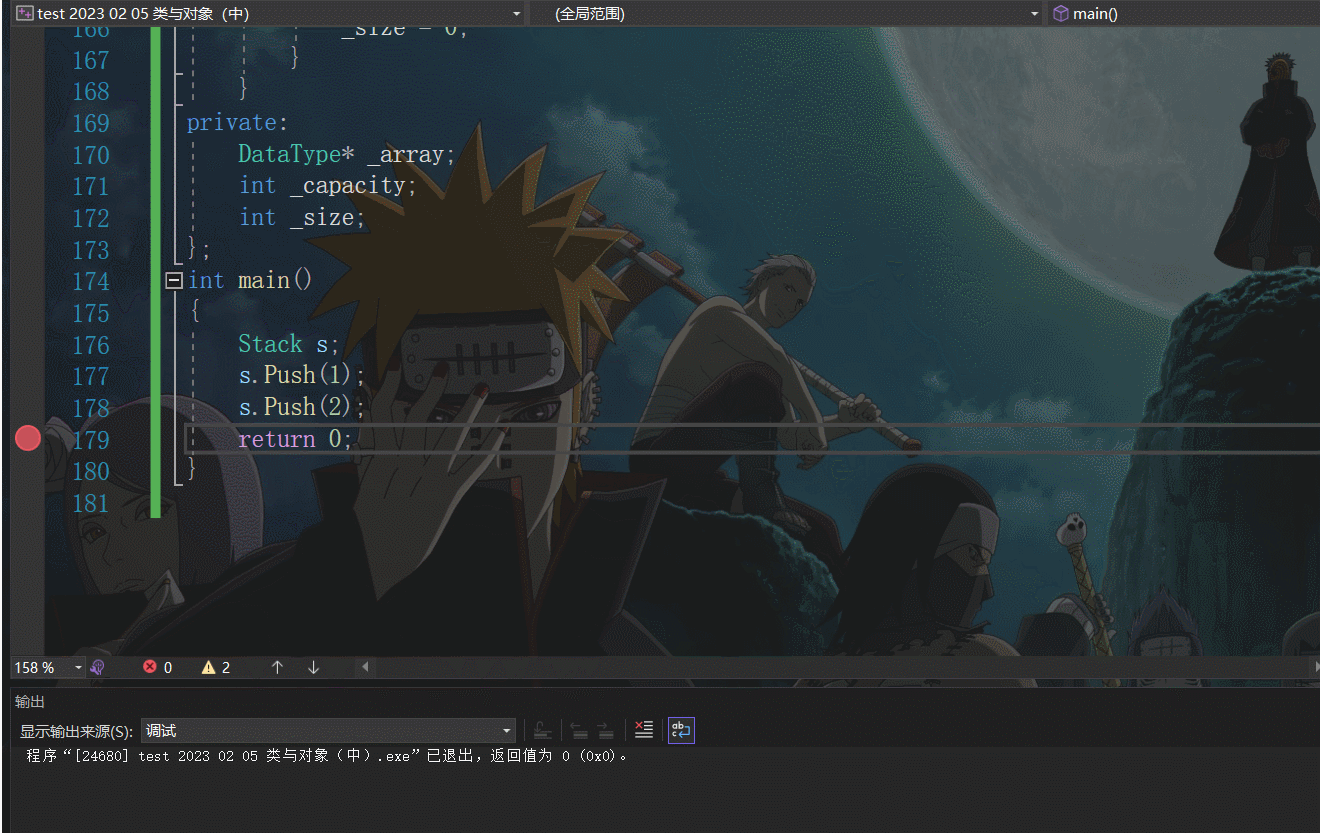This screenshot has width=1320, height=833.
Task: Click the 's.Push(1);' code line
Action: [x=302, y=375]
